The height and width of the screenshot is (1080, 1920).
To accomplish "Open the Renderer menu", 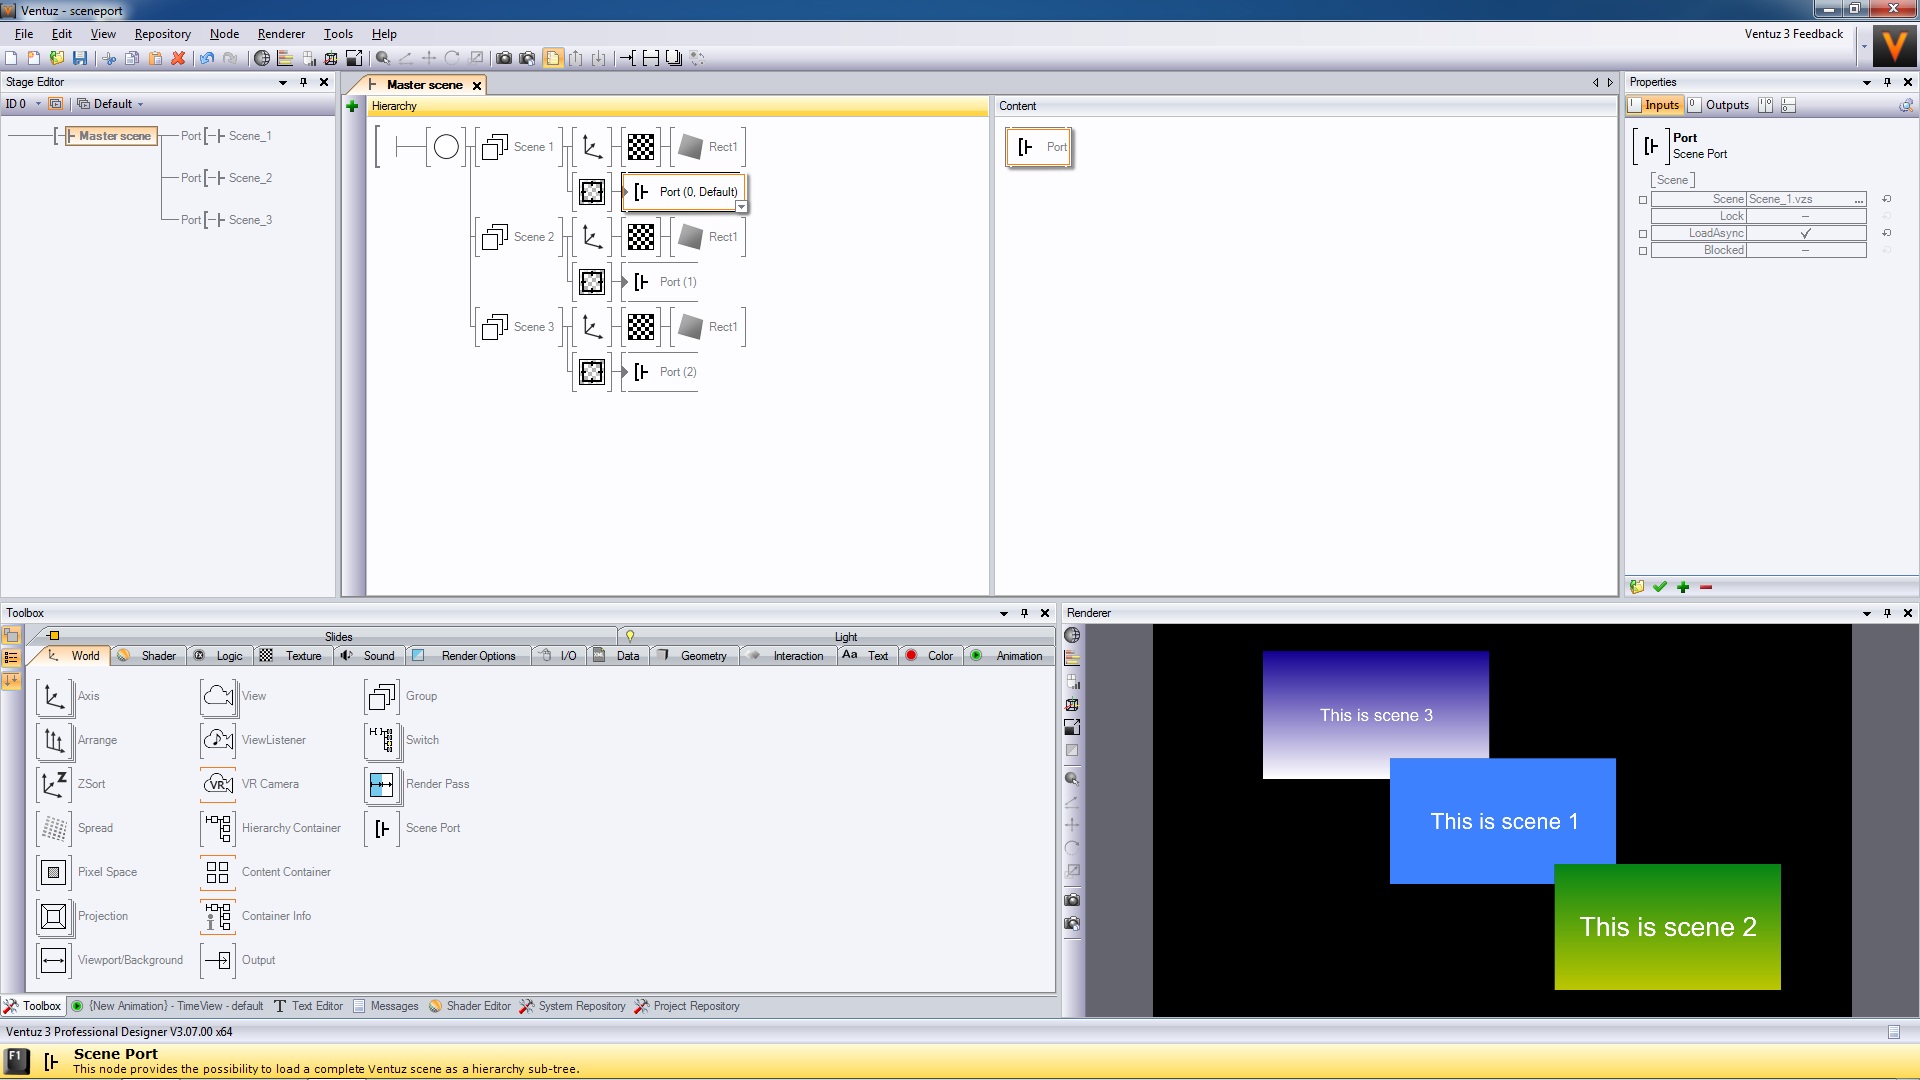I will 281,34.
